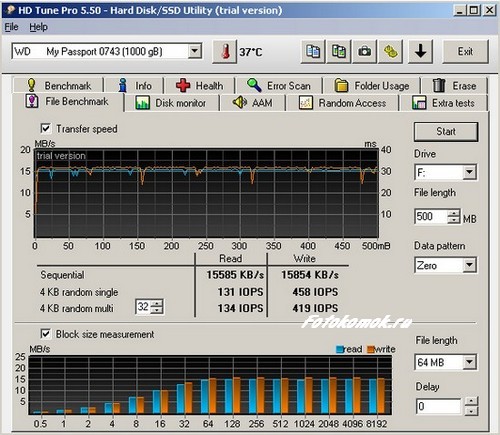Image resolution: width=500 pixels, height=435 pixels.
Task: Copy info to clipboard icon
Action: (x=313, y=52)
